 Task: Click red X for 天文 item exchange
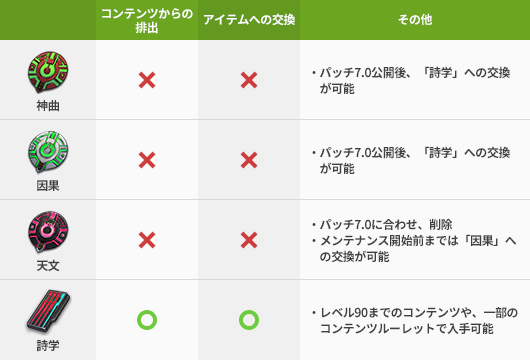[249, 240]
